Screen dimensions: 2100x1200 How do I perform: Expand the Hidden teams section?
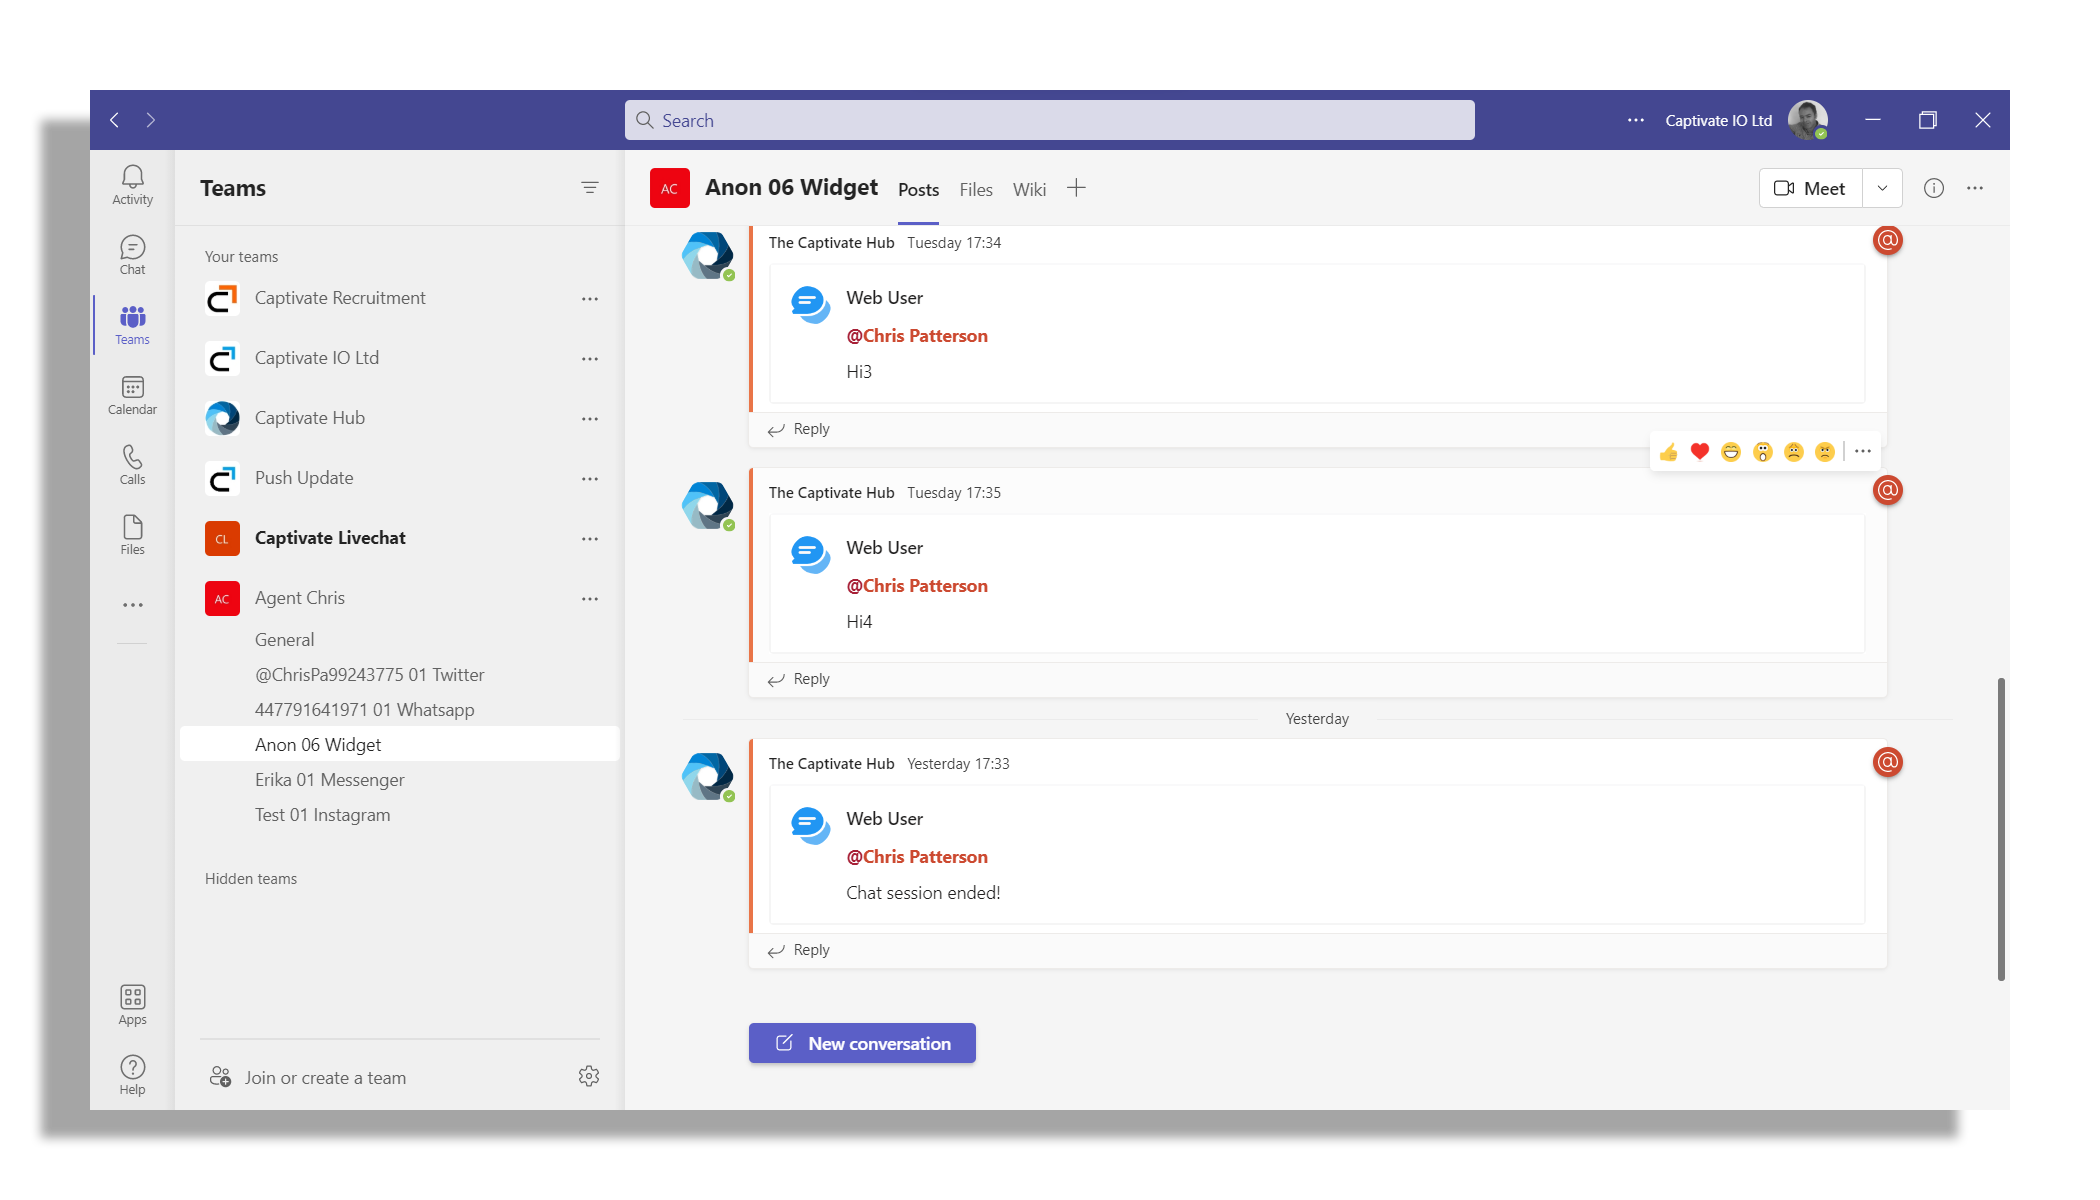pyautogui.click(x=251, y=879)
